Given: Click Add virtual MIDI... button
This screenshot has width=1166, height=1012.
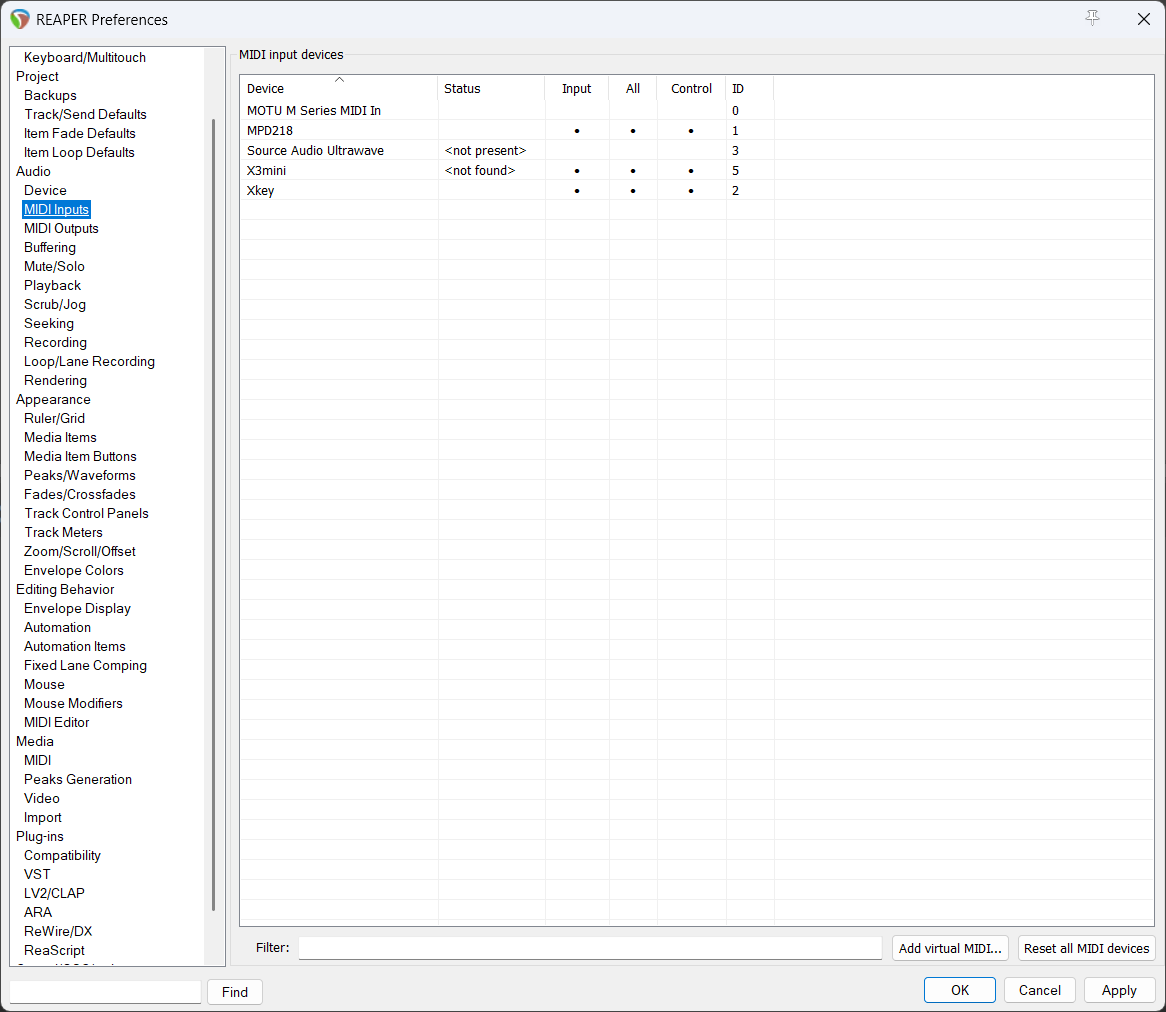Looking at the screenshot, I should (950, 948).
